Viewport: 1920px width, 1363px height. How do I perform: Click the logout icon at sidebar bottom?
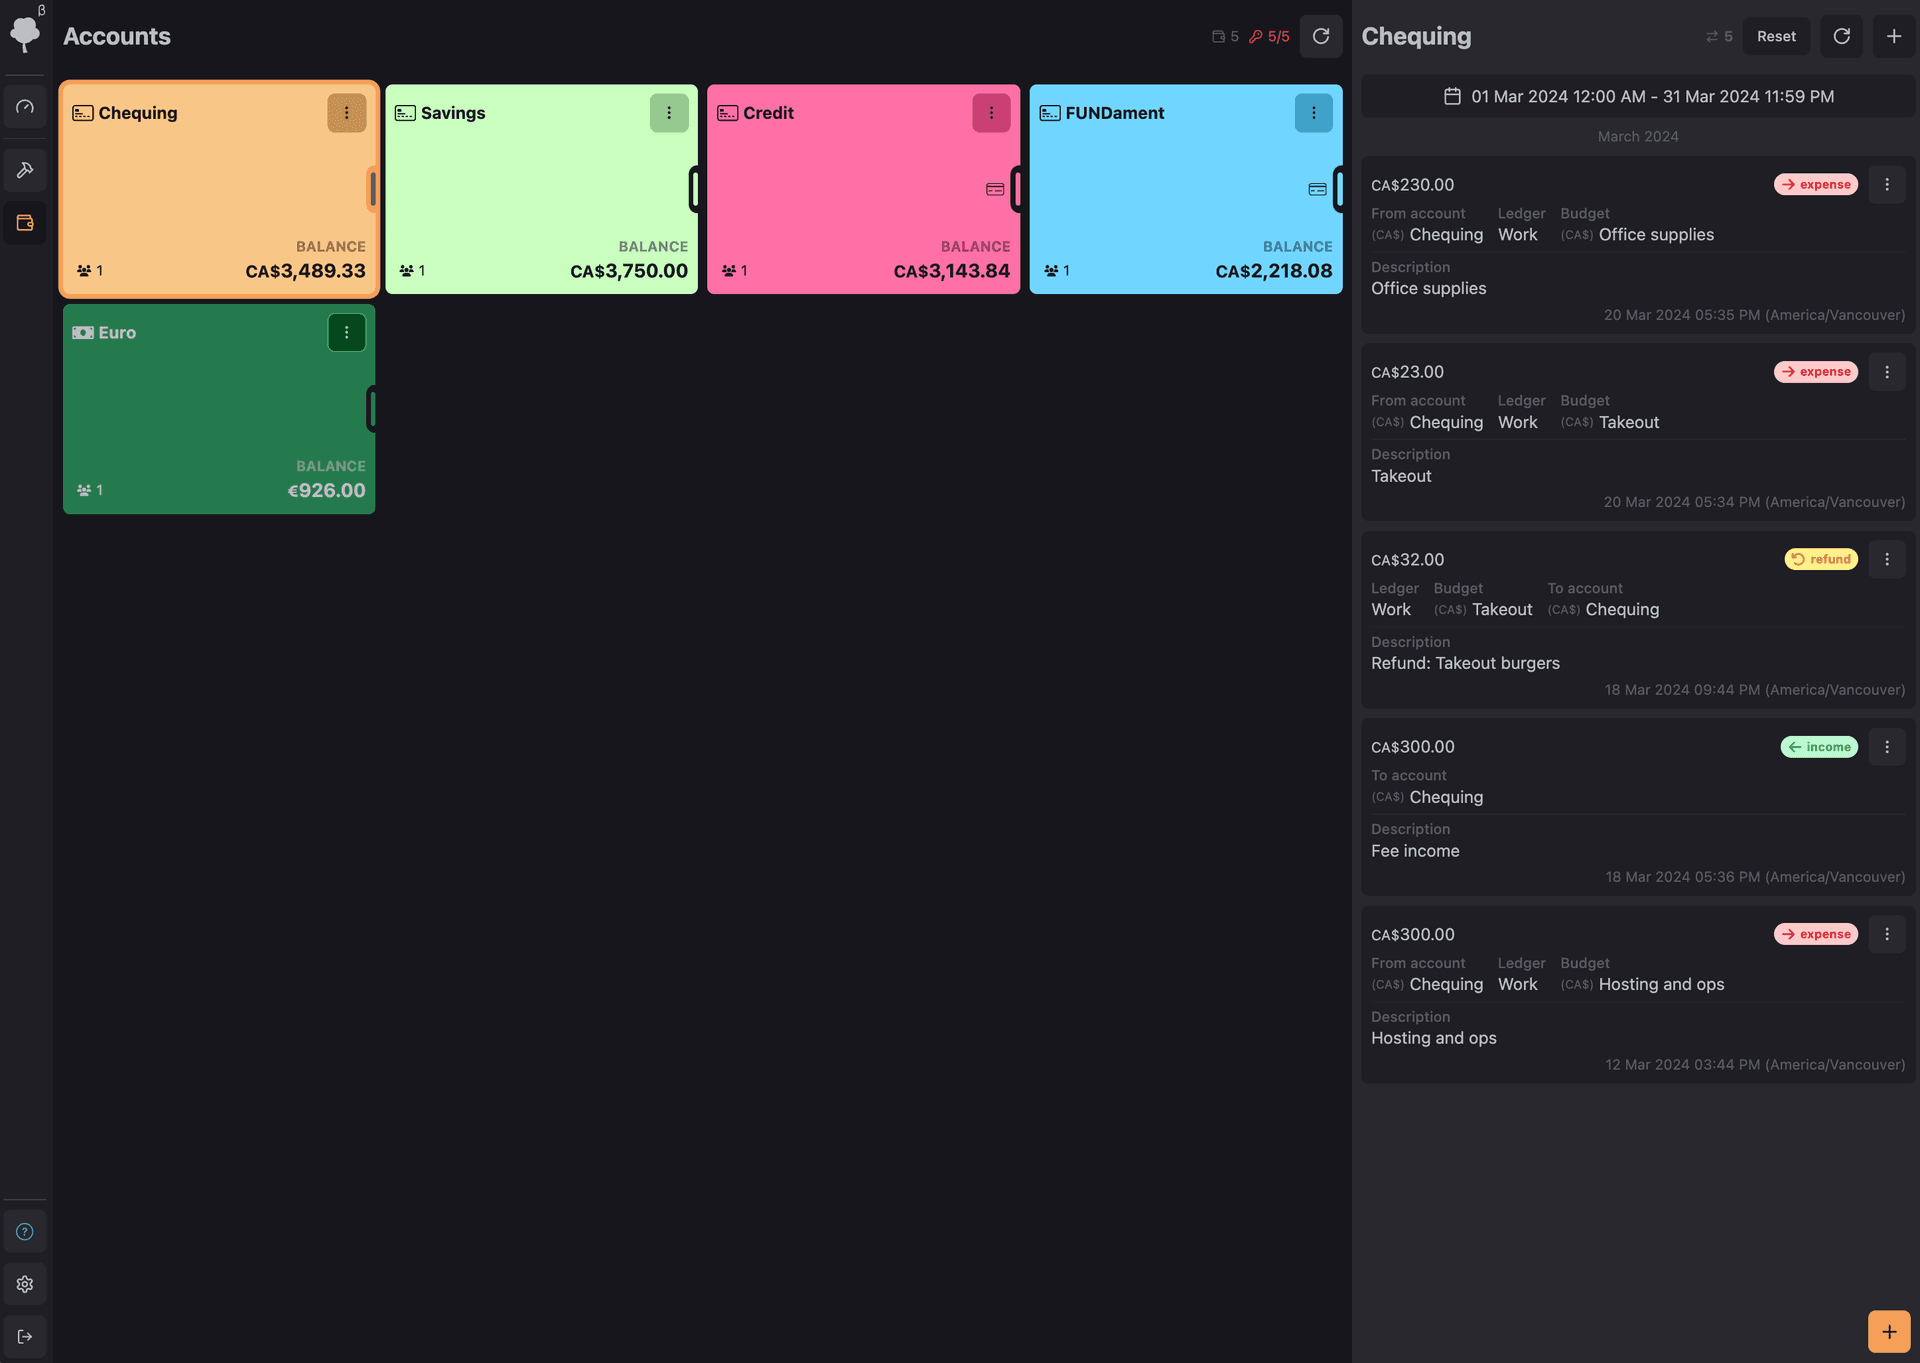pos(25,1336)
